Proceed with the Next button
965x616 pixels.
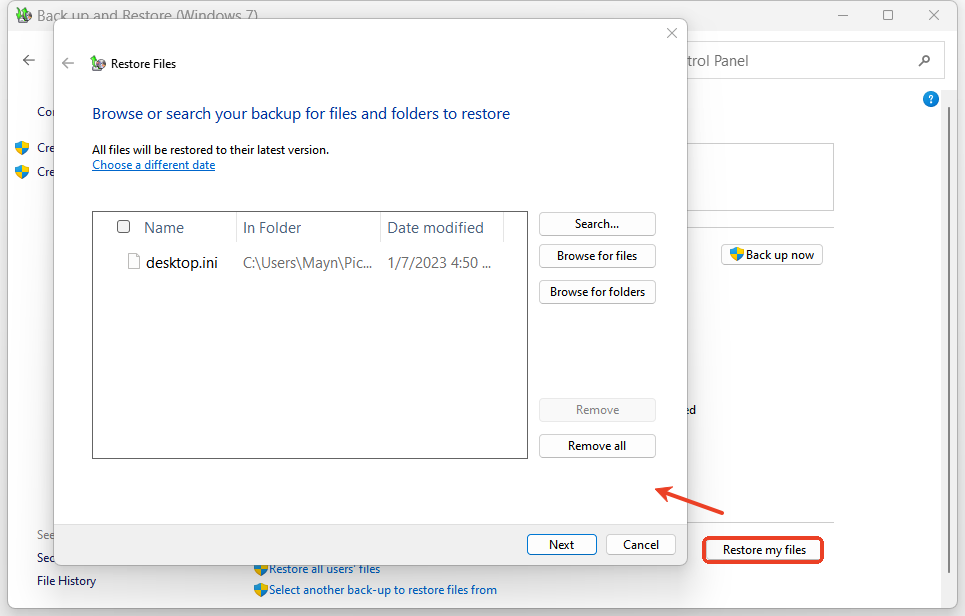pos(561,545)
